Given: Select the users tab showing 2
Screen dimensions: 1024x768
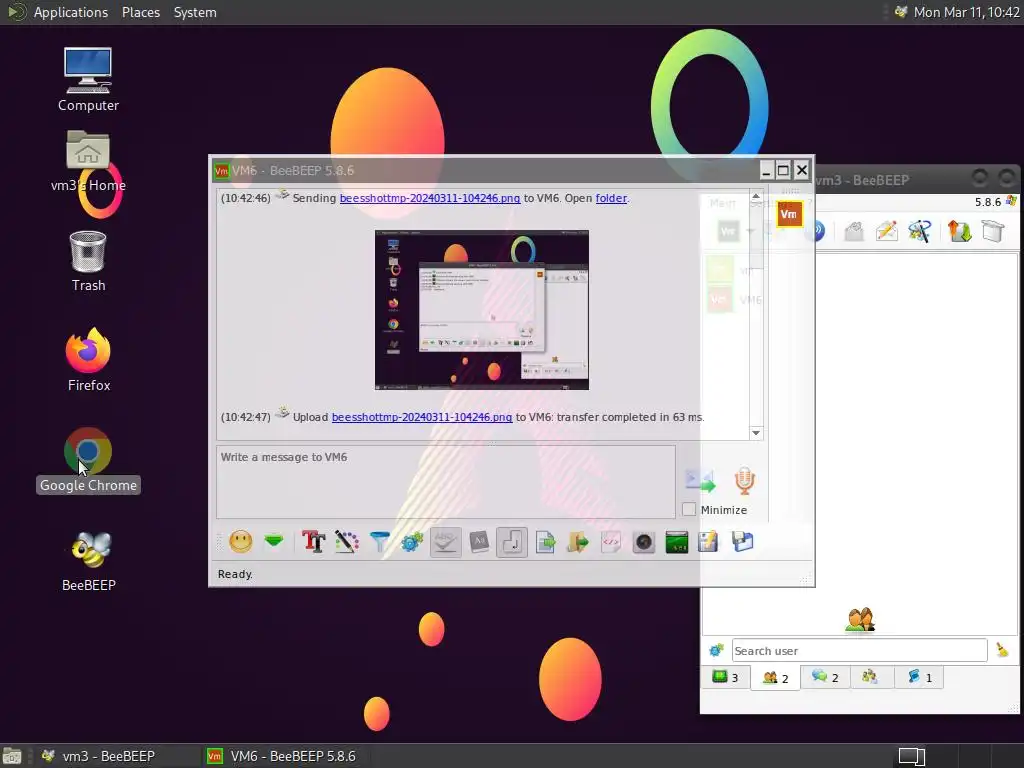Looking at the screenshot, I should pos(776,678).
